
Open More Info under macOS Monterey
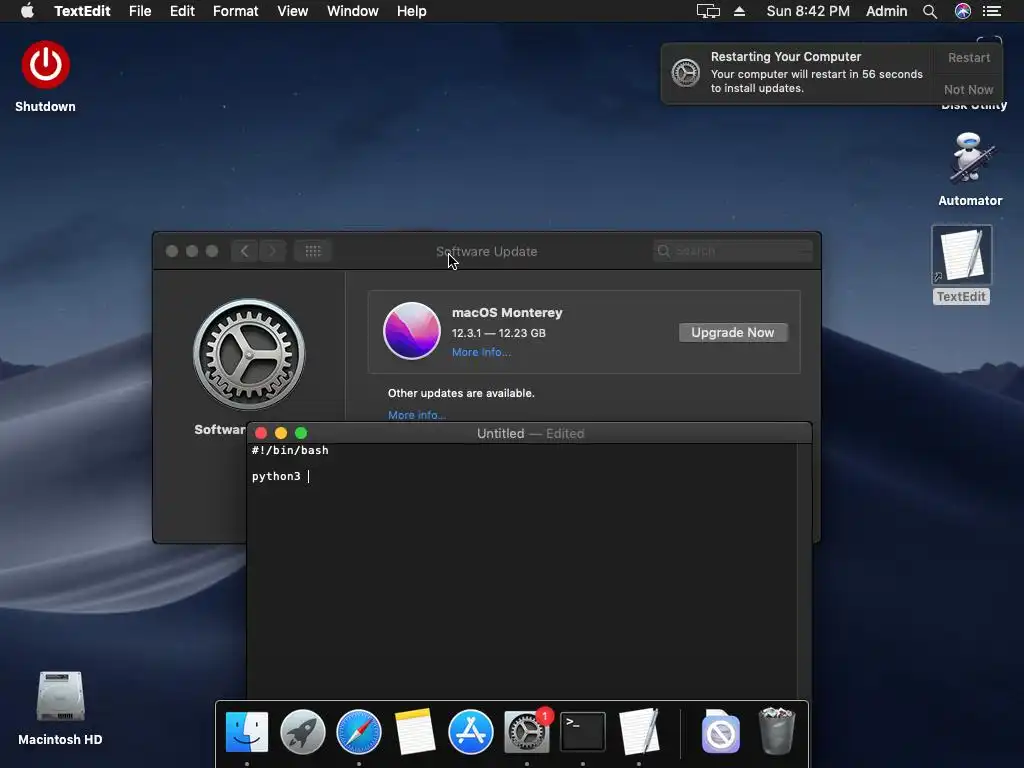(481, 352)
